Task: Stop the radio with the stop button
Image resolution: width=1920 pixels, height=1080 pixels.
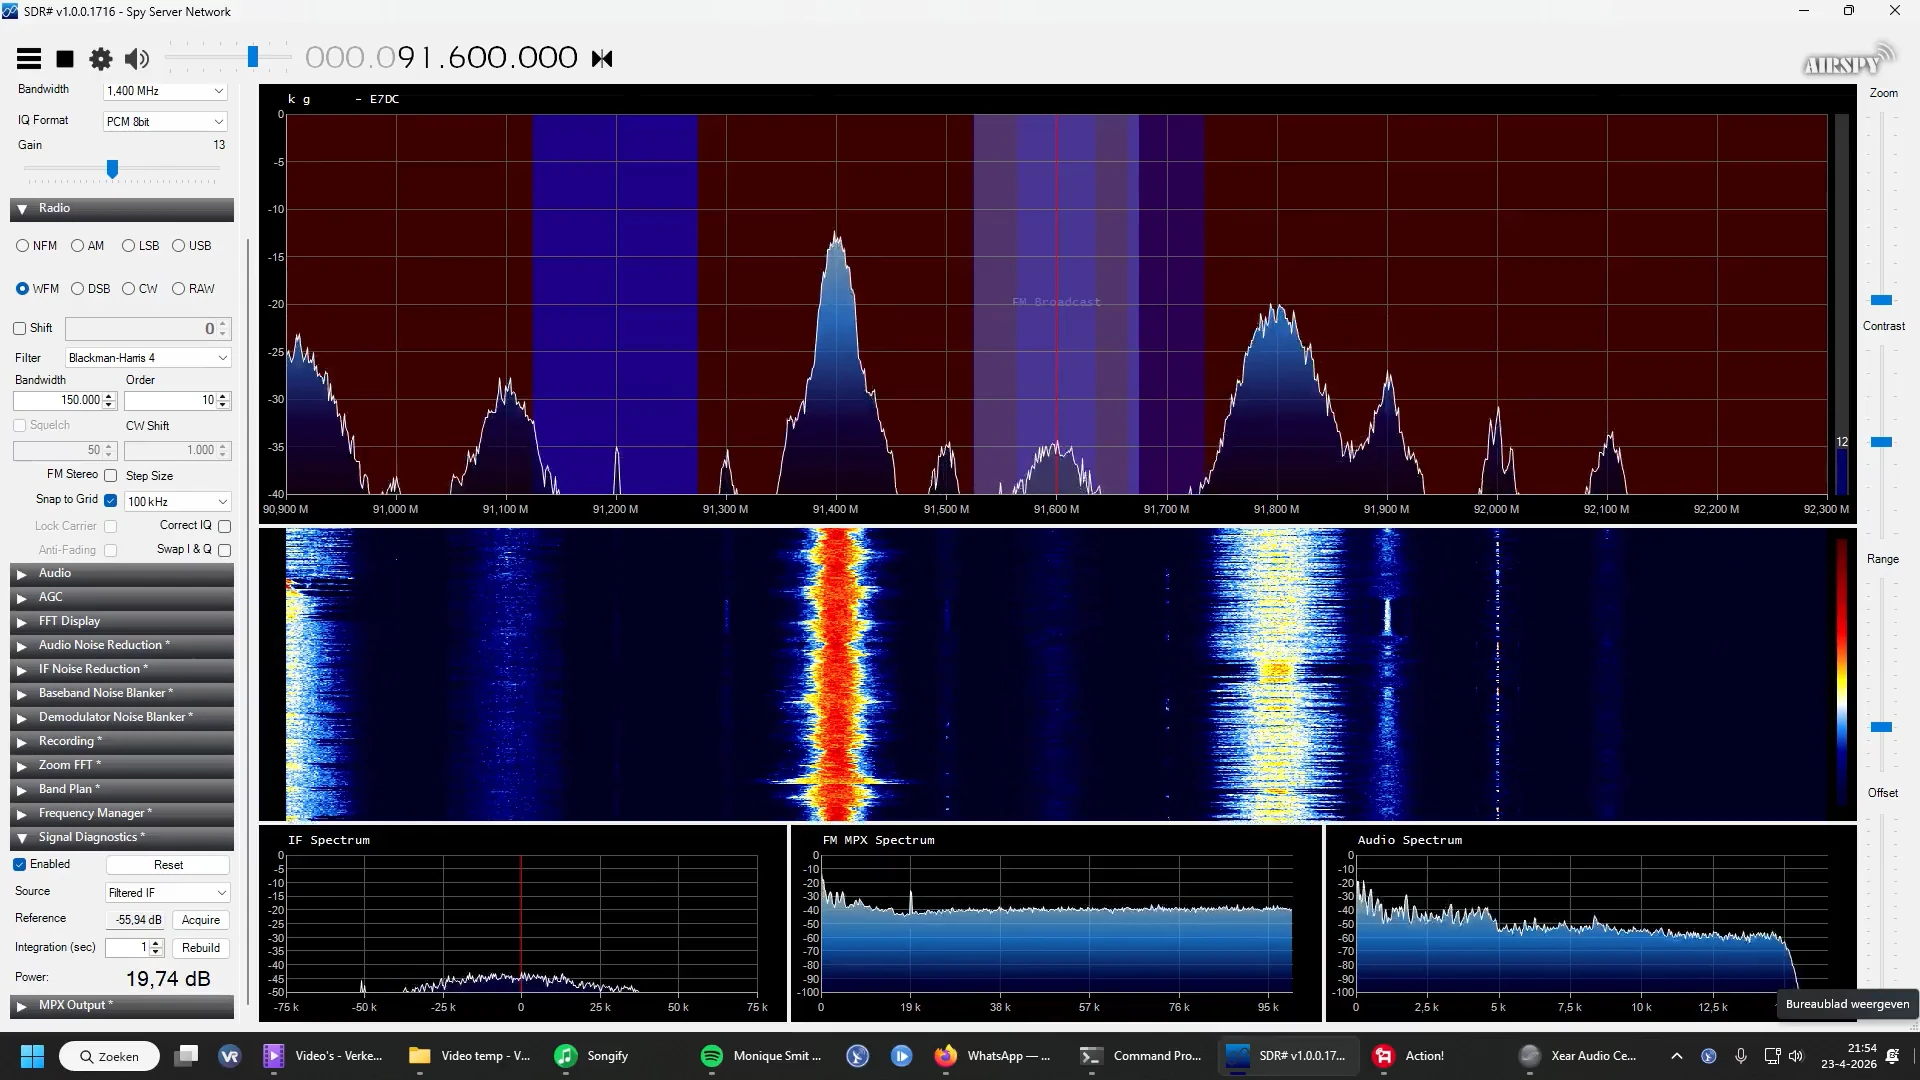Action: [65, 59]
